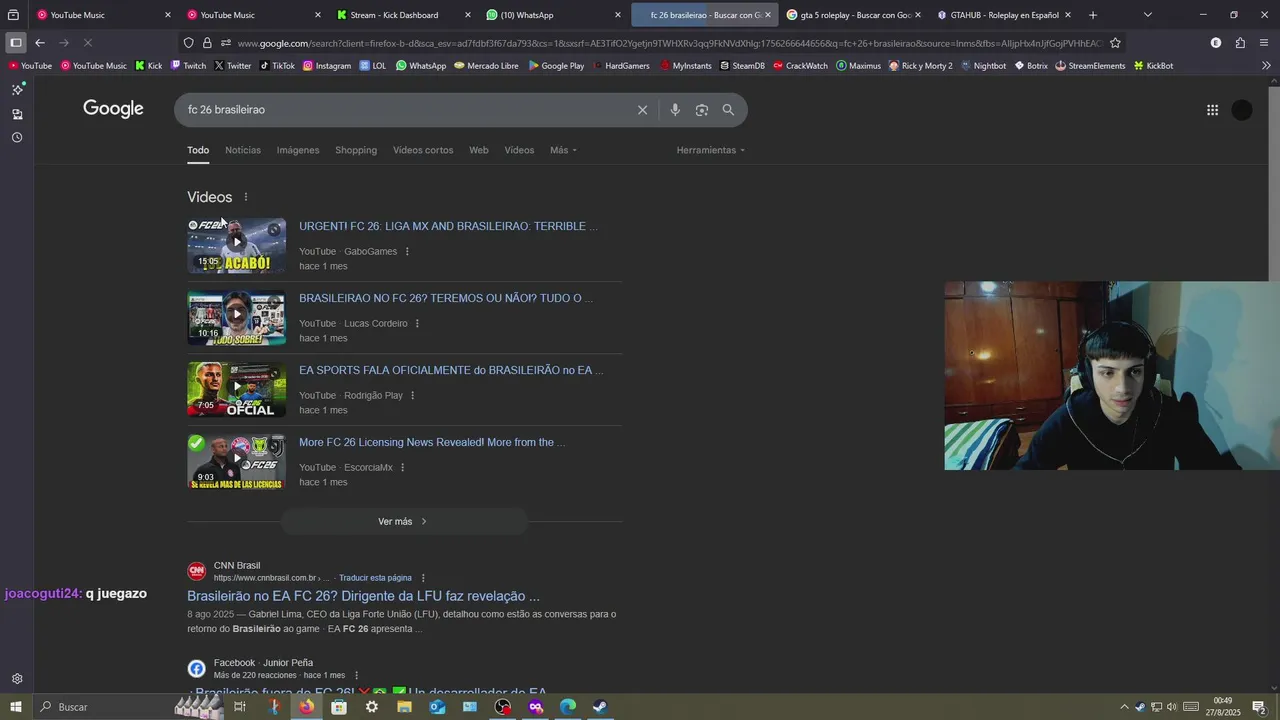The image size is (1280, 720).
Task: Switch to the Noticias results tab
Action: tap(243, 150)
